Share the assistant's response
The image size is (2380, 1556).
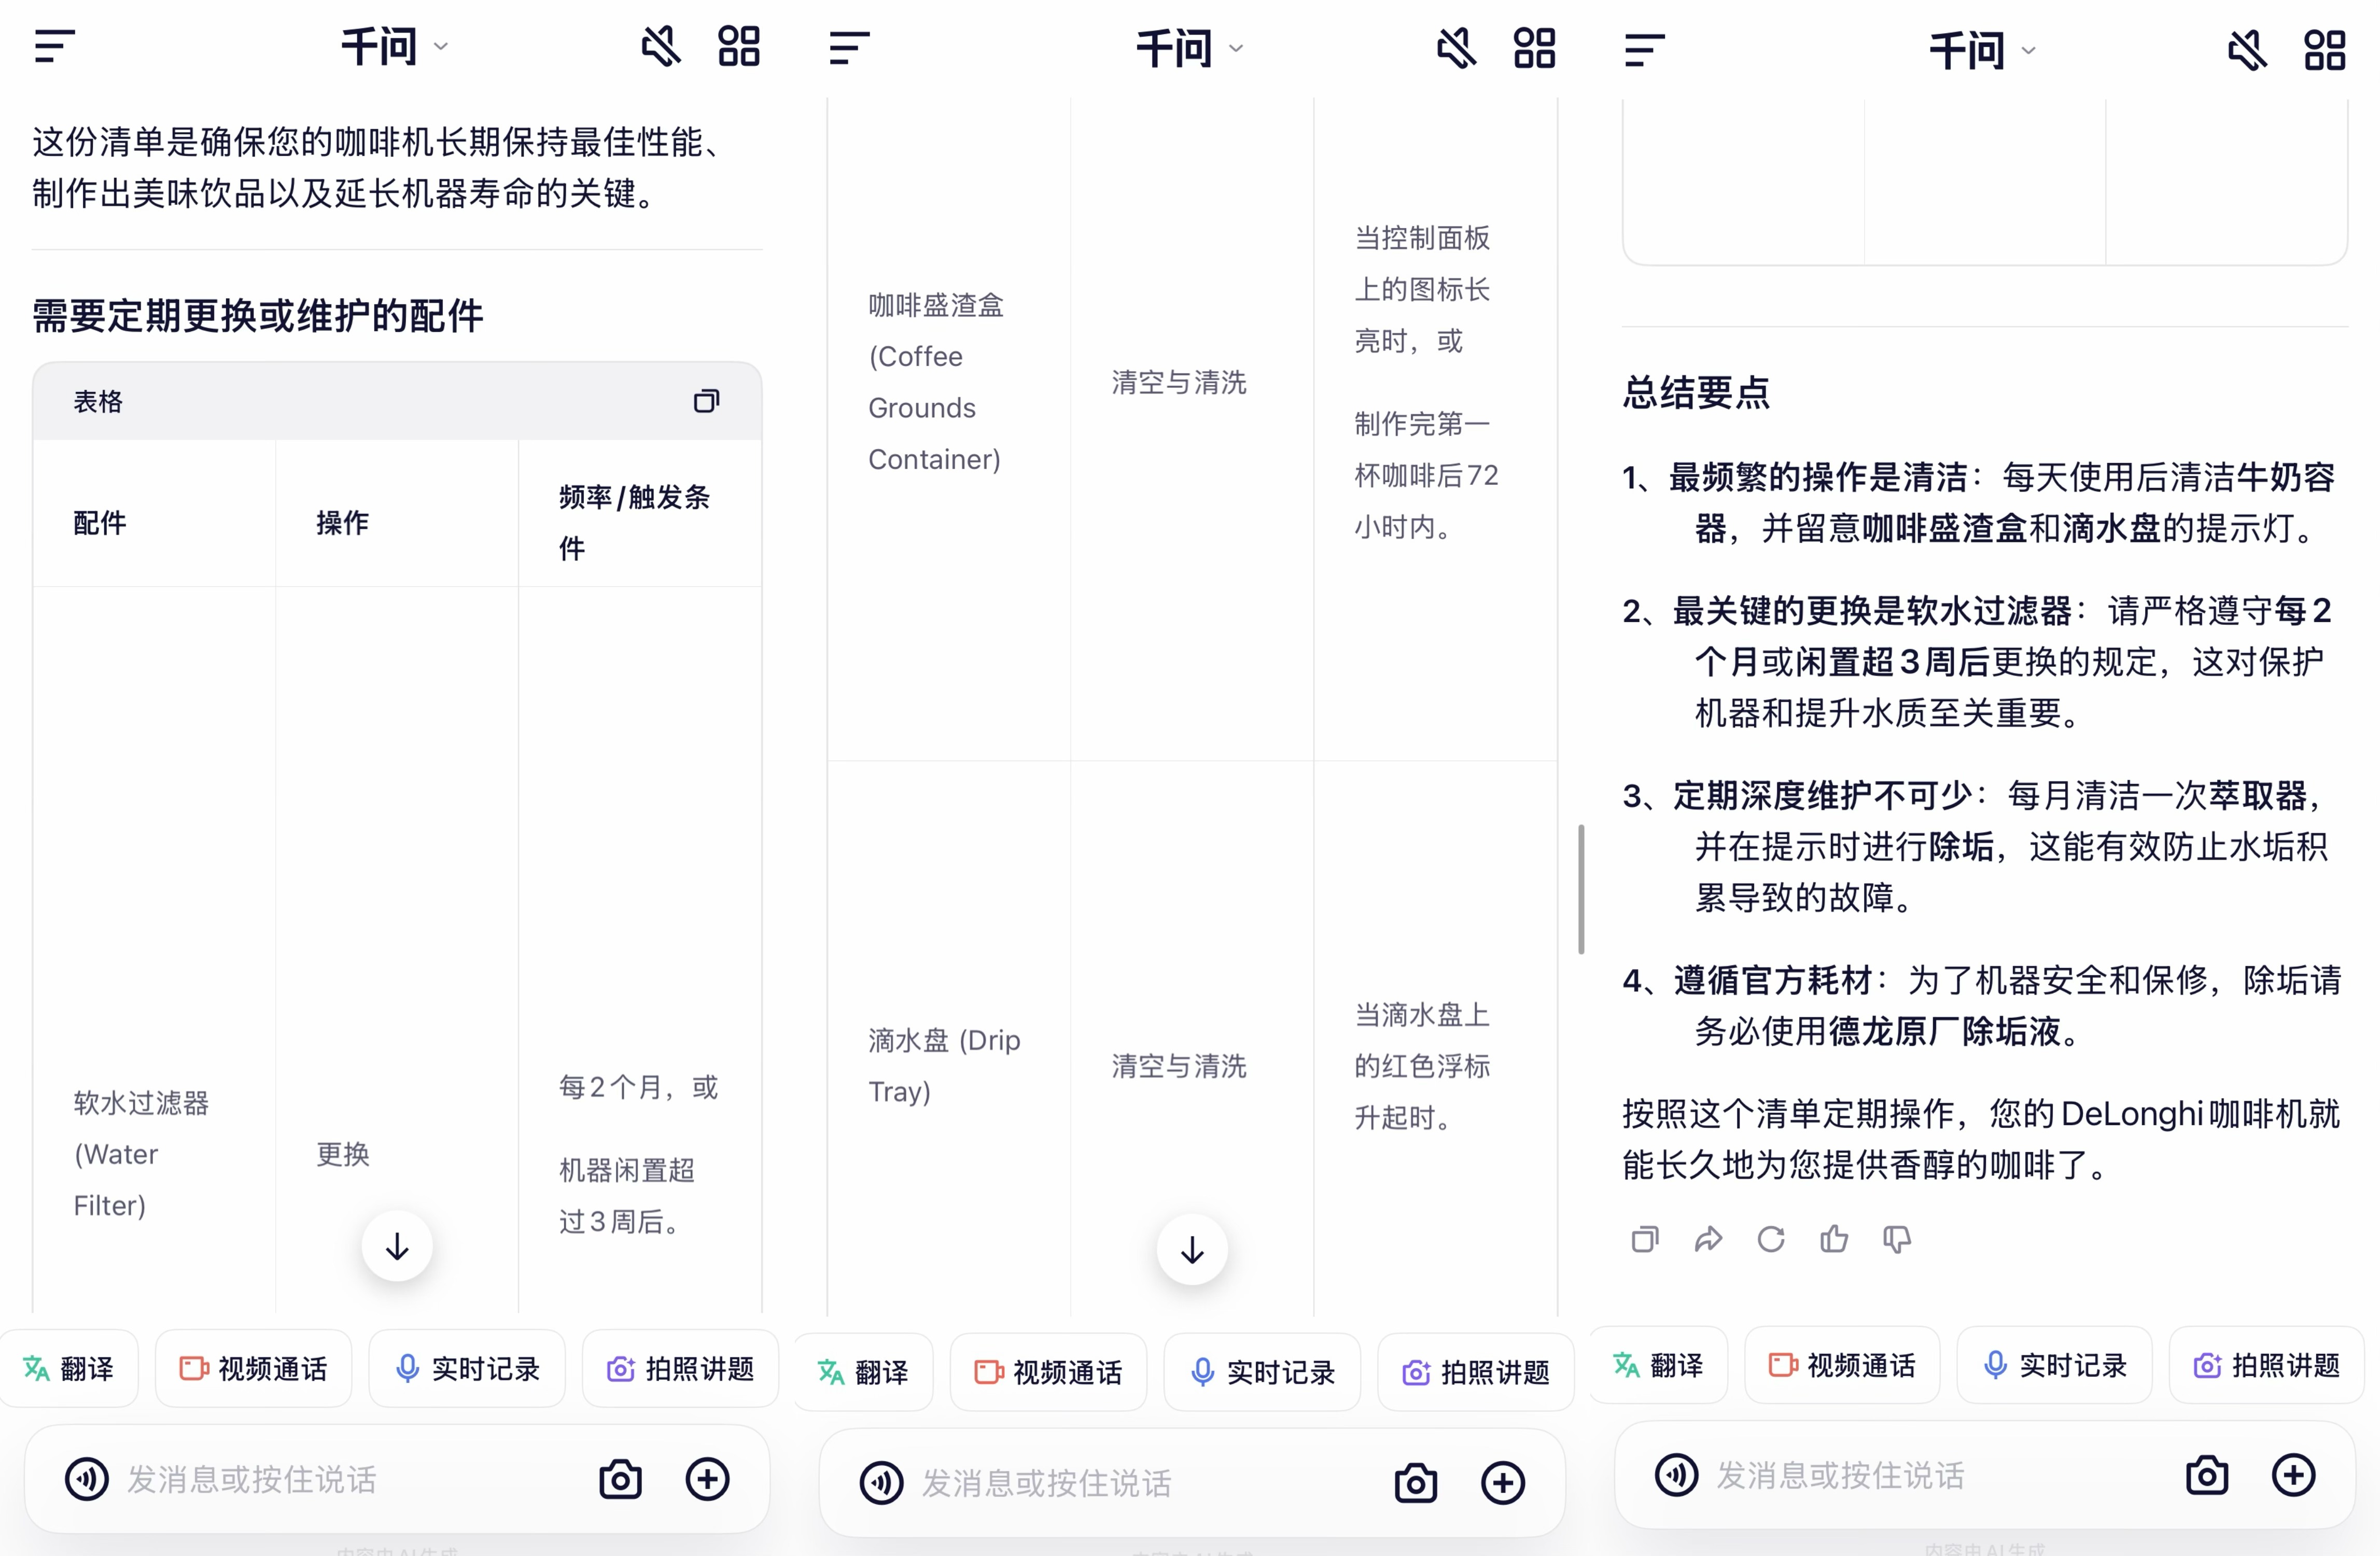tap(1709, 1239)
